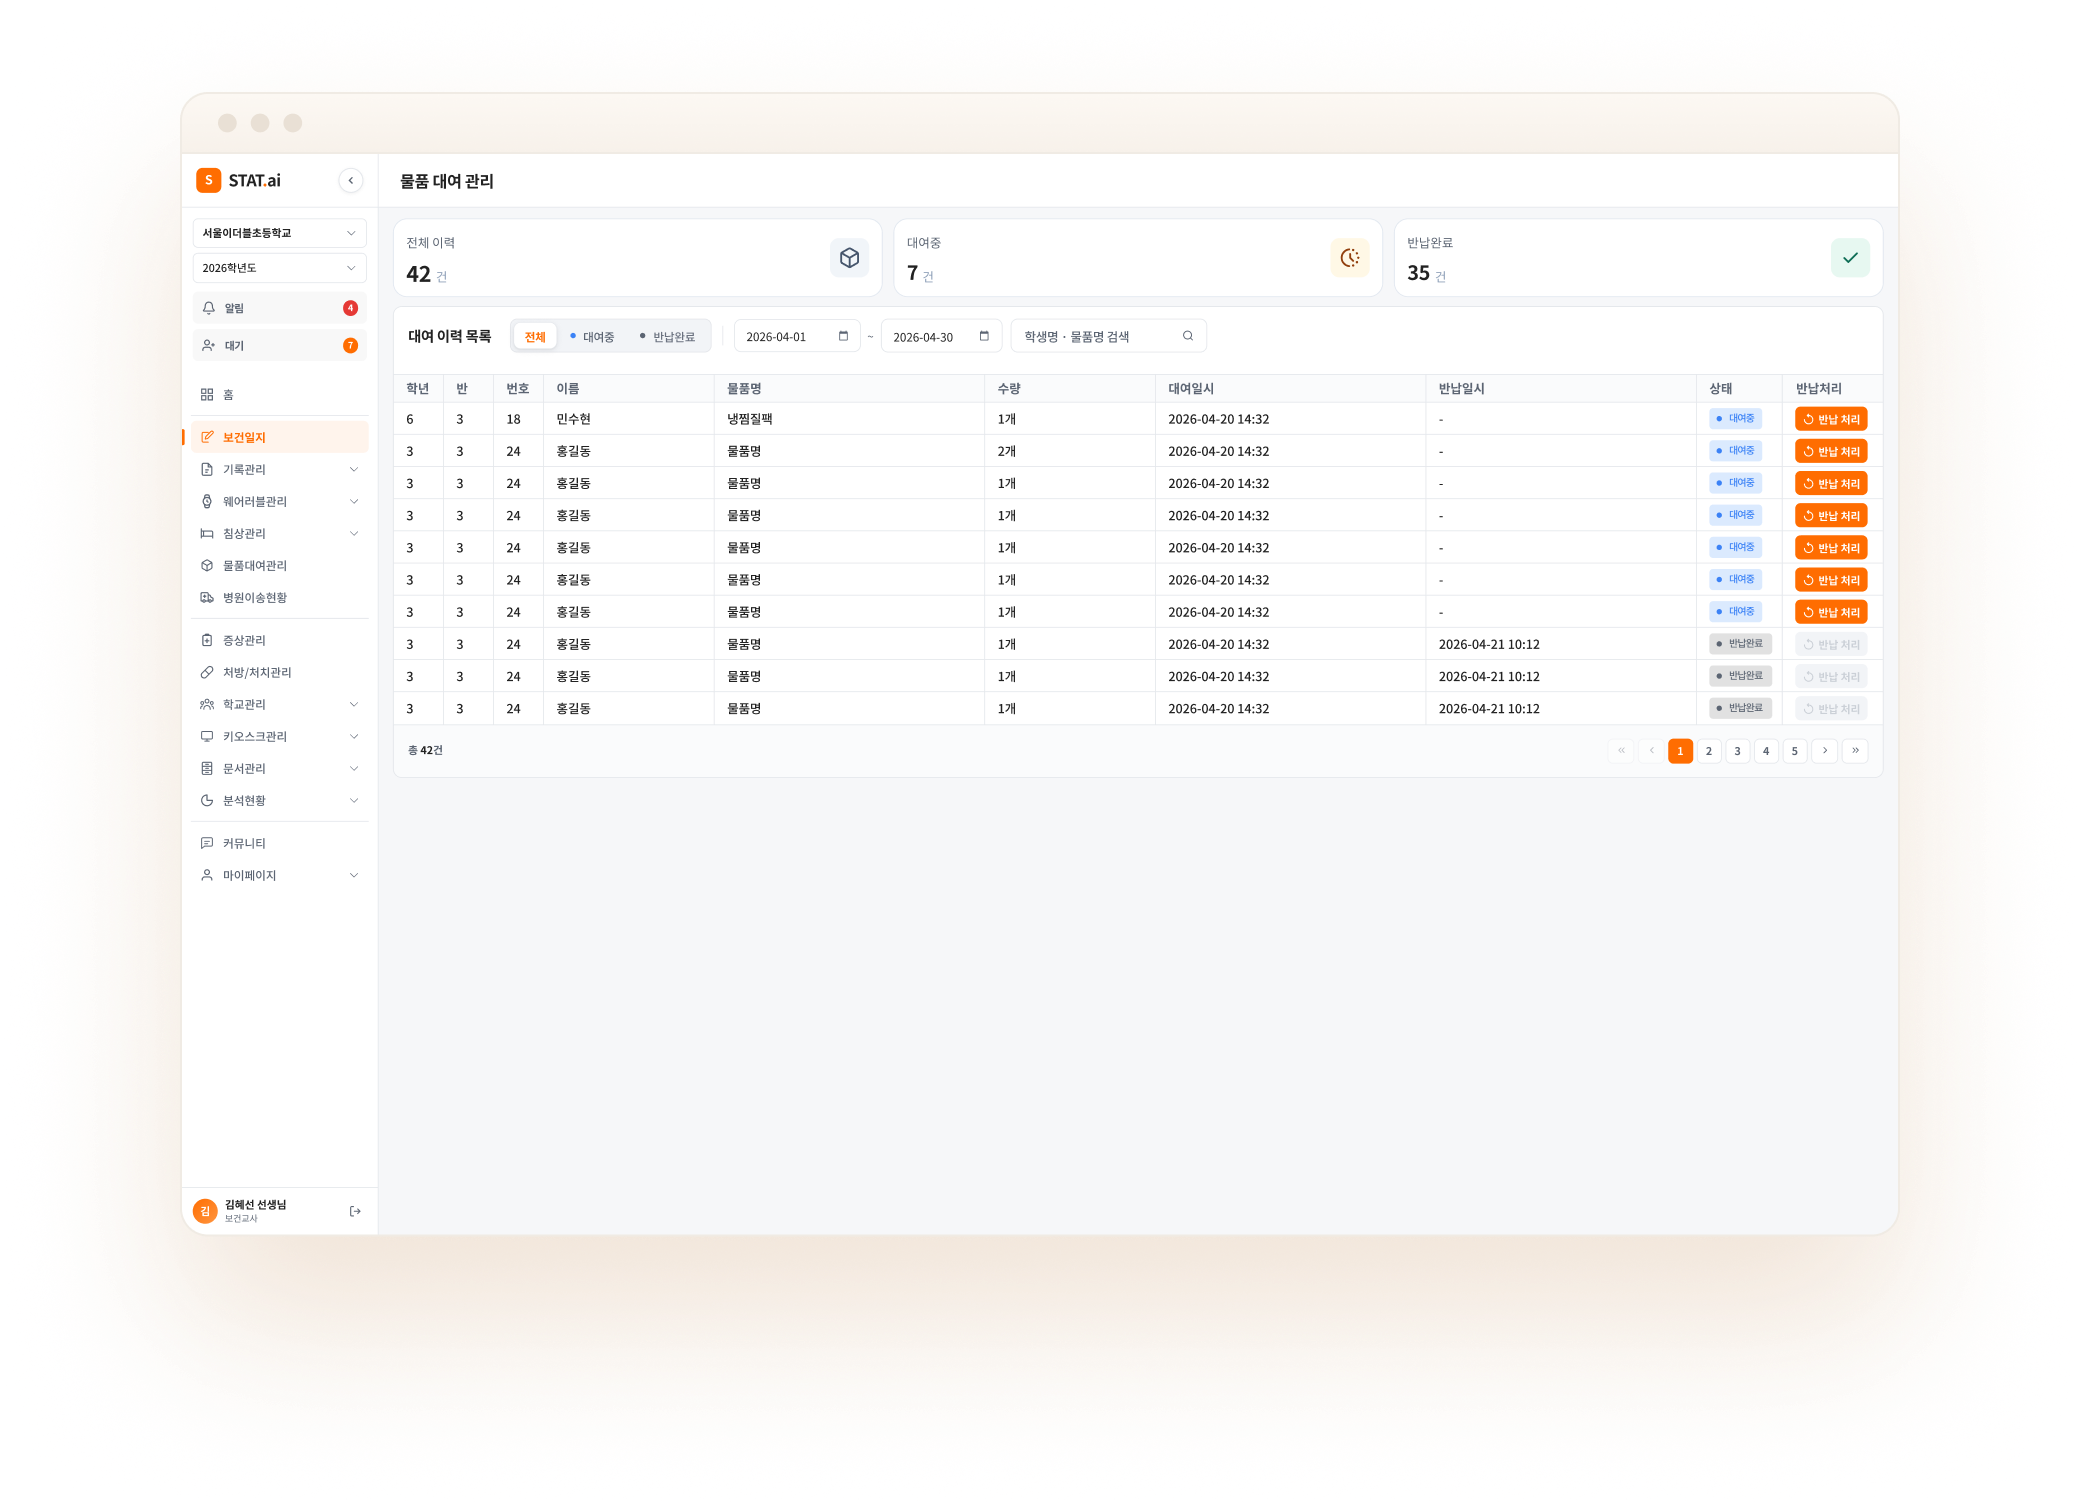
Task: Click the clock icon on 대여중 card
Action: (x=1350, y=258)
